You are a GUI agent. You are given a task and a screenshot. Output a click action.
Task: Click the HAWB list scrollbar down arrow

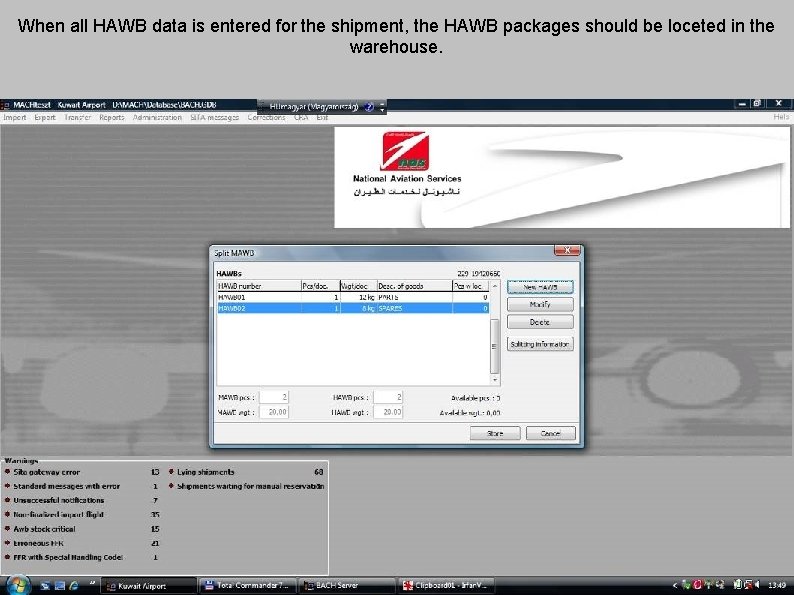coord(495,380)
